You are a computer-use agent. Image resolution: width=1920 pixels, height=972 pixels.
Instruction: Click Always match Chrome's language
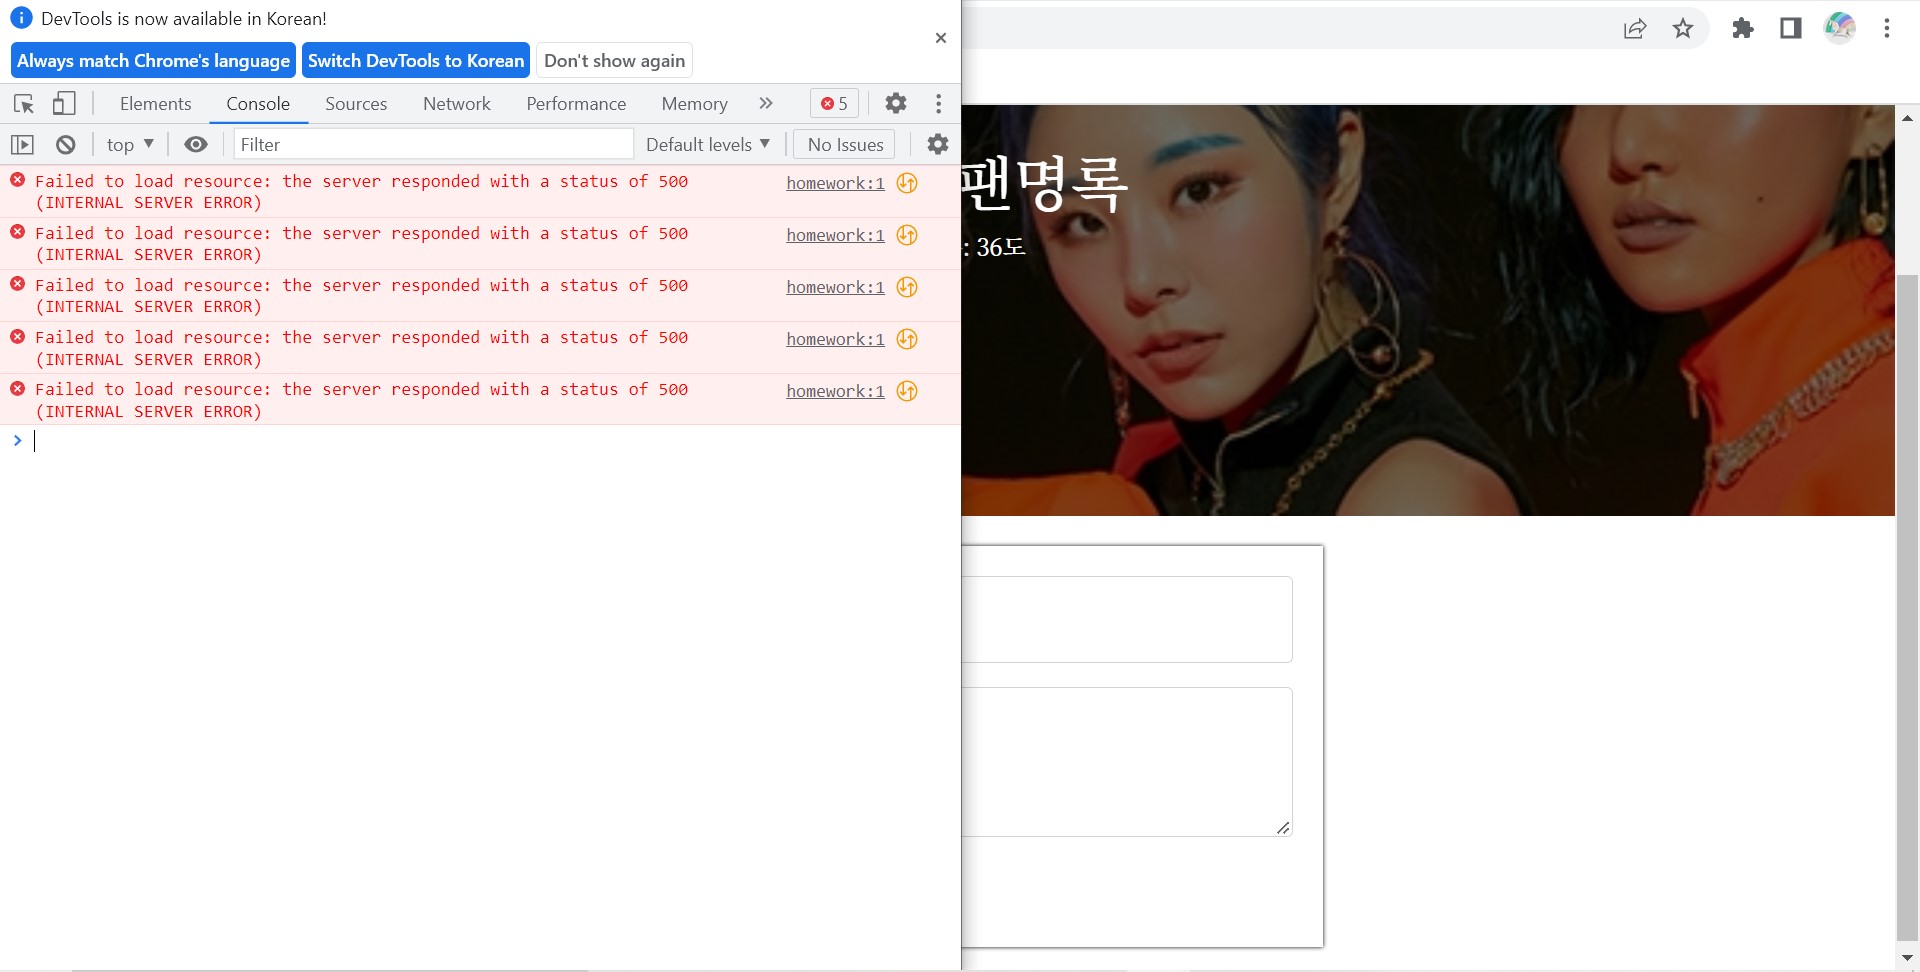[x=153, y=61]
